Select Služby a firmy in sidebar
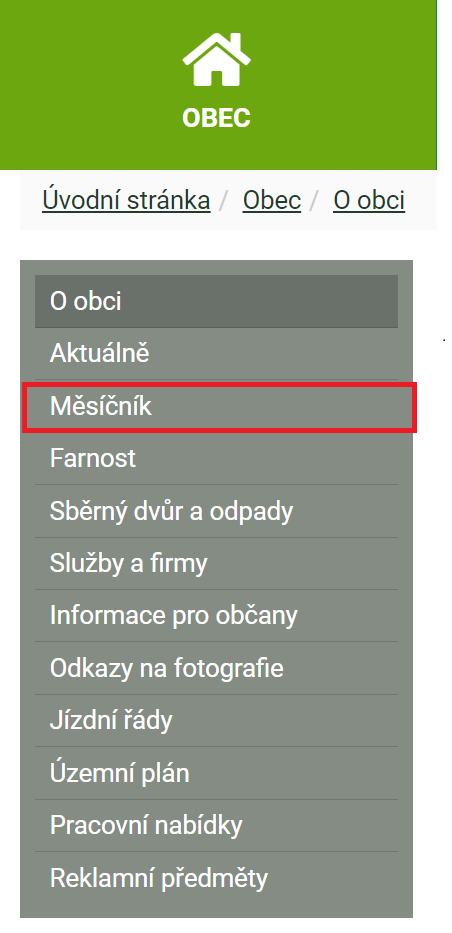Screen dimensions: 452x933 (216, 563)
